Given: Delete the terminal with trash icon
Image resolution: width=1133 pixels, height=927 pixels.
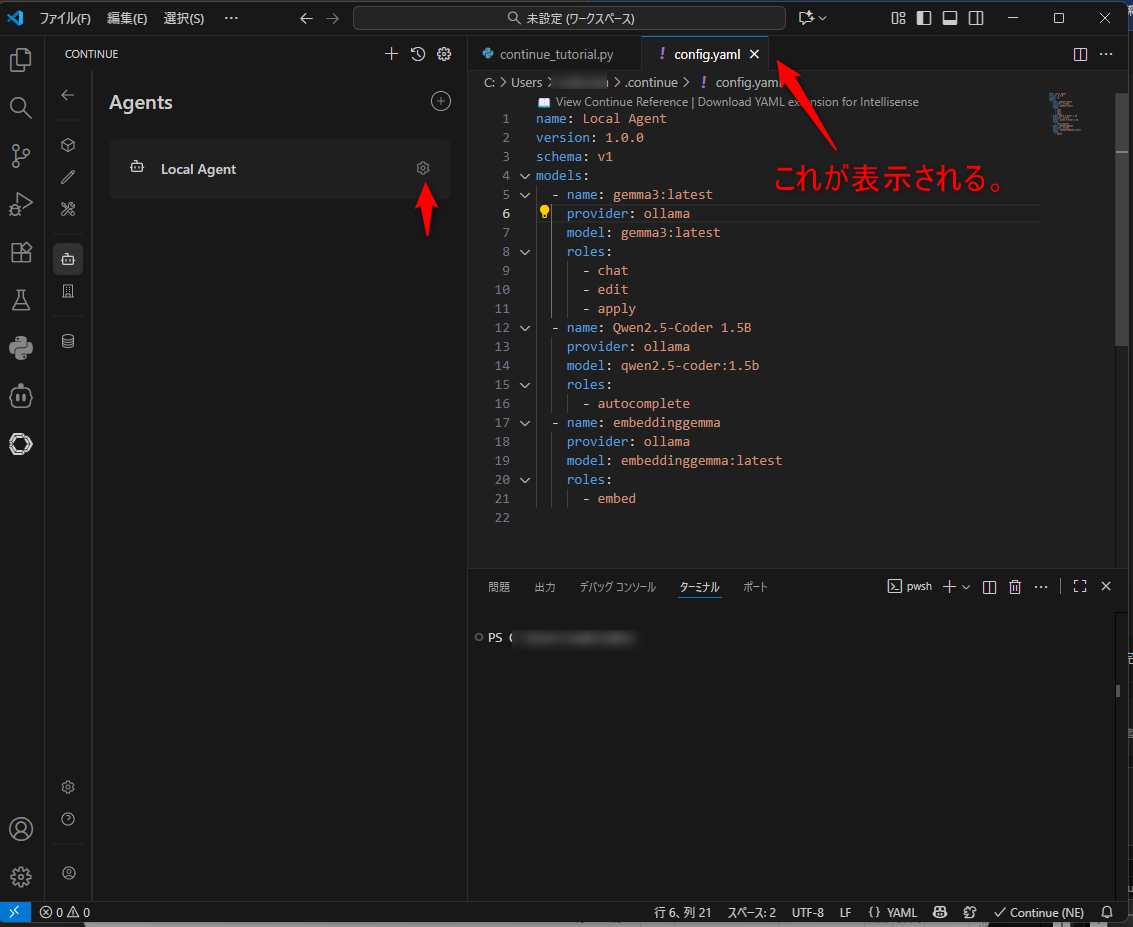Looking at the screenshot, I should [x=1015, y=587].
